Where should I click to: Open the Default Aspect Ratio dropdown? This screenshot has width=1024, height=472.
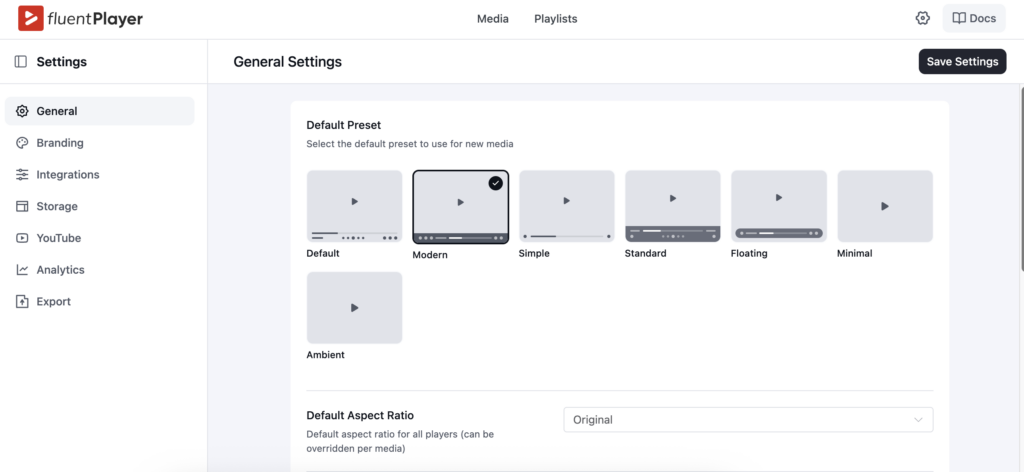(748, 420)
